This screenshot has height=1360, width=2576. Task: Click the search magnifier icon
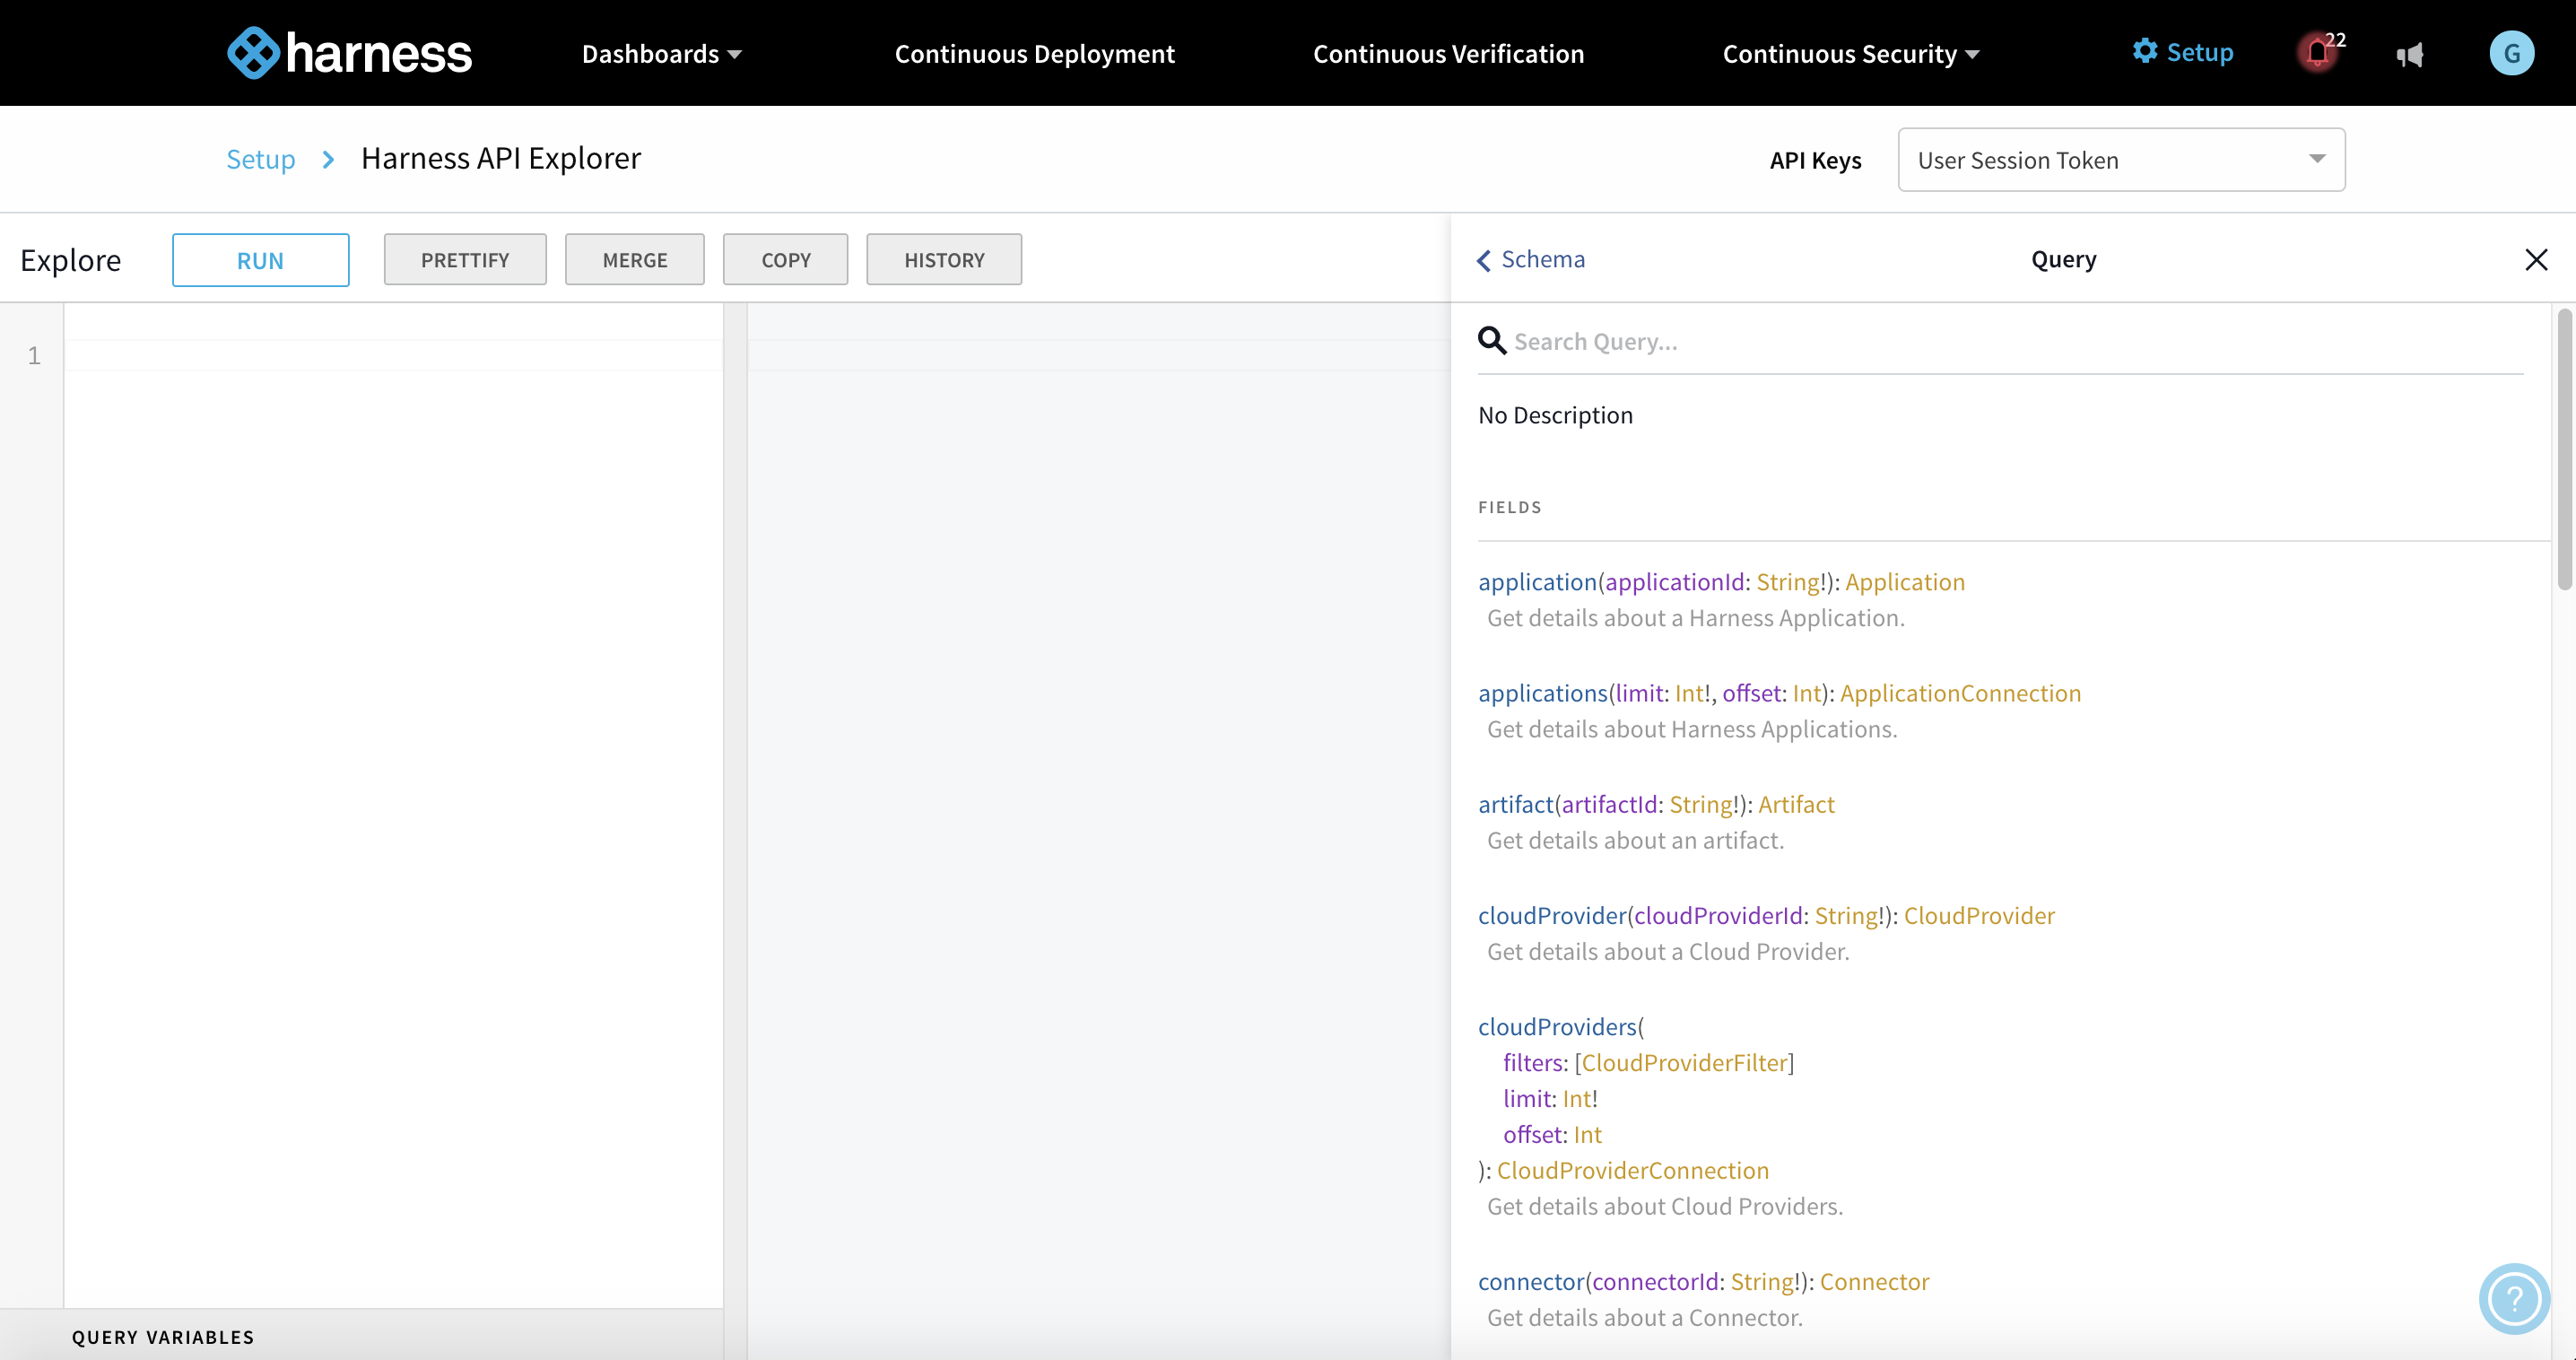[1492, 341]
